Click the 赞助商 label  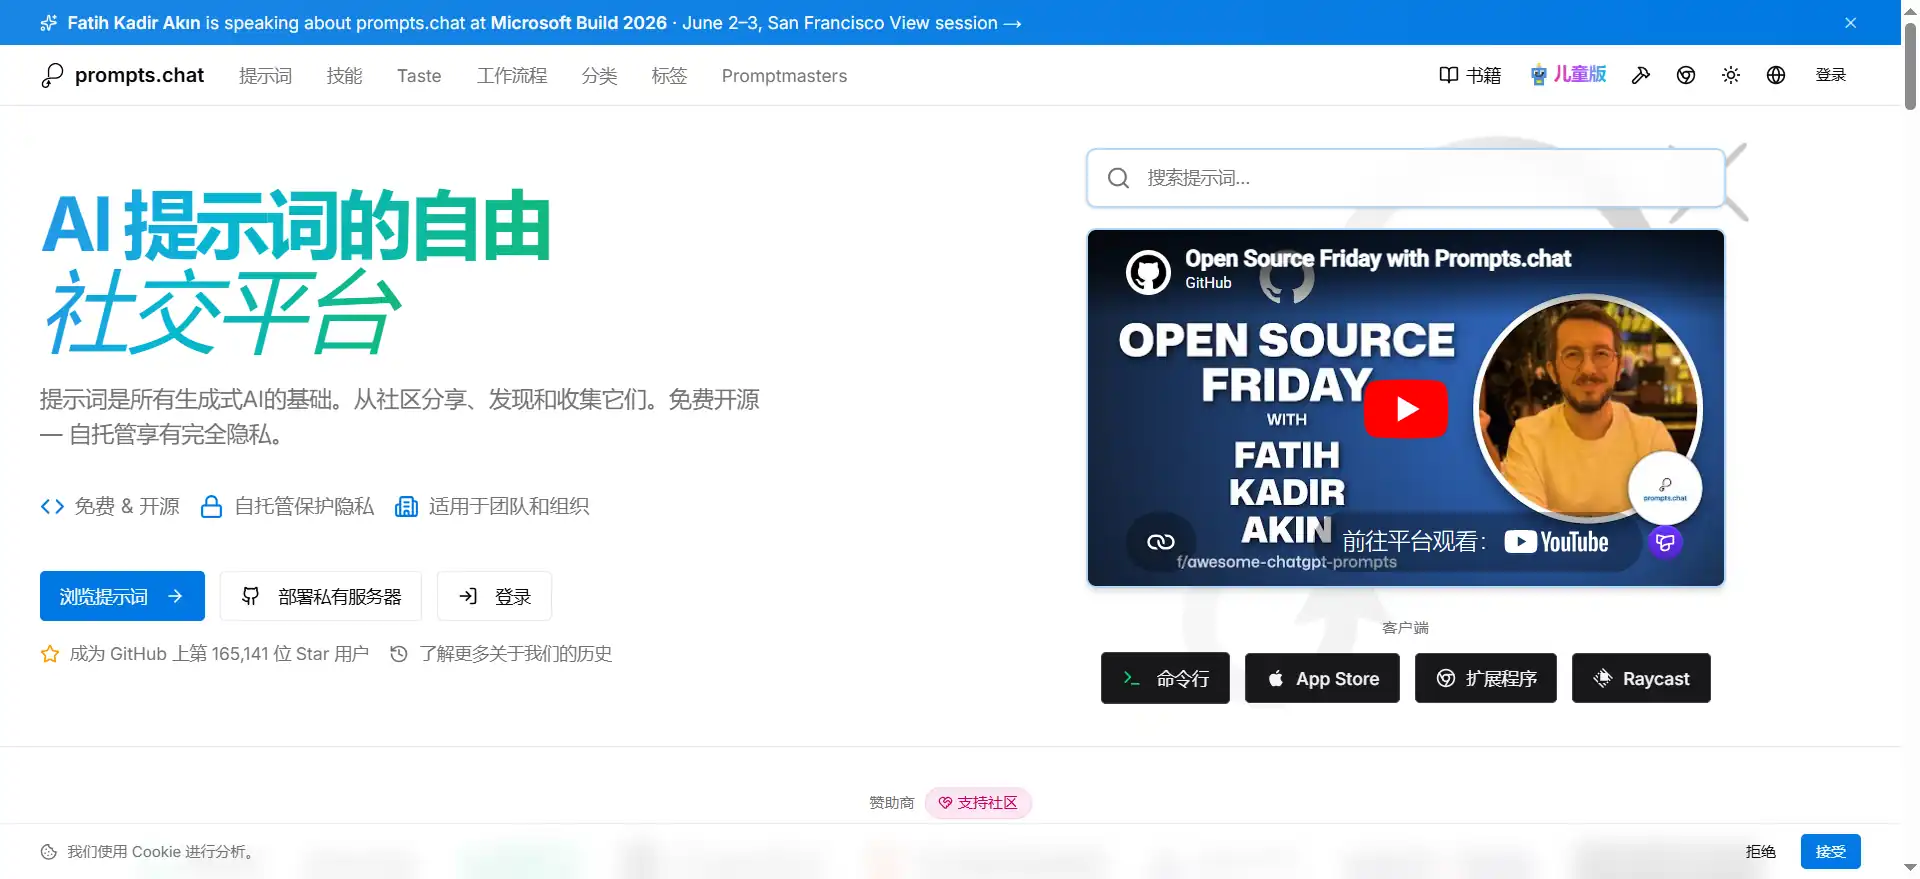click(891, 803)
